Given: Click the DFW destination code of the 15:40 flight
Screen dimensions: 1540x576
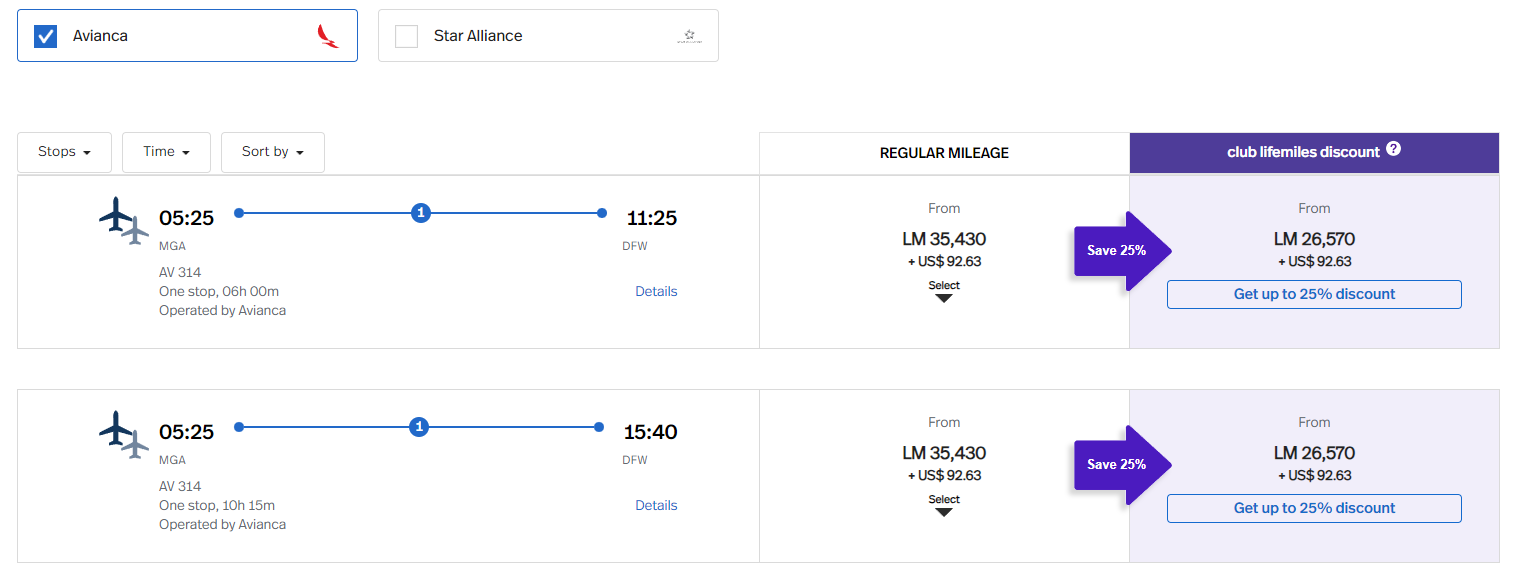Looking at the screenshot, I should pos(635,460).
